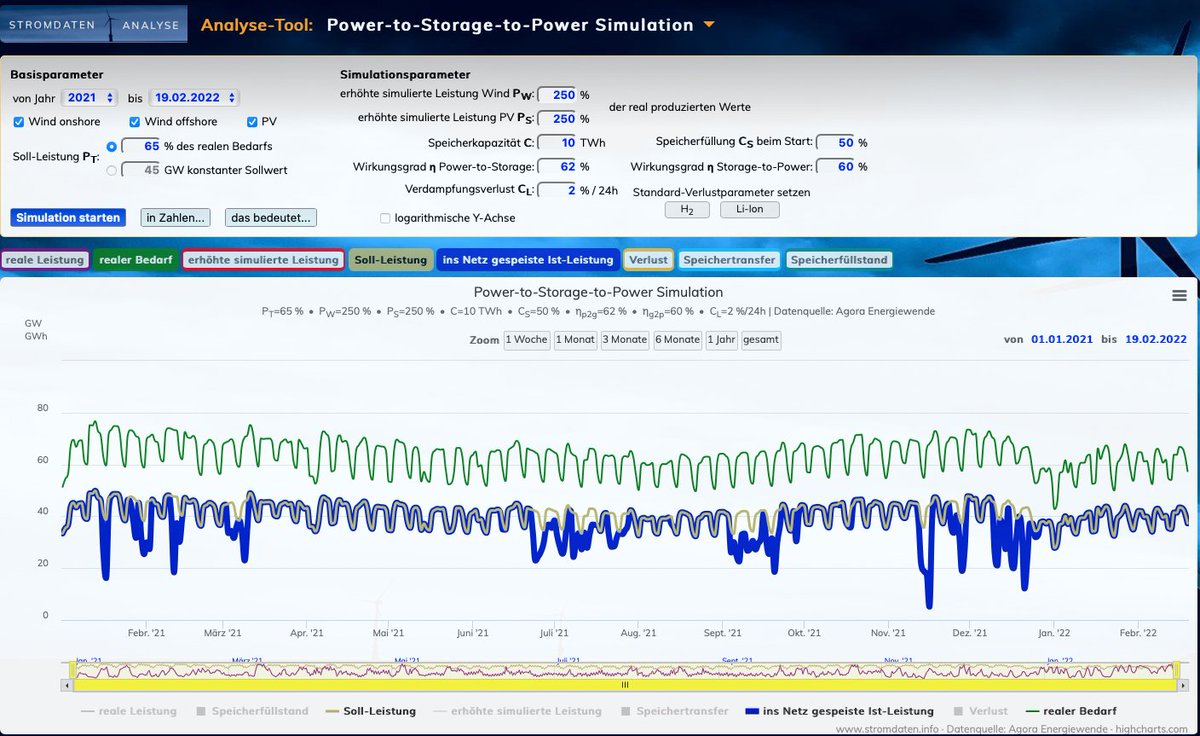Click the STROMDATEN logo
Screen dimensions: 1200x736
pyautogui.click(x=50, y=25)
